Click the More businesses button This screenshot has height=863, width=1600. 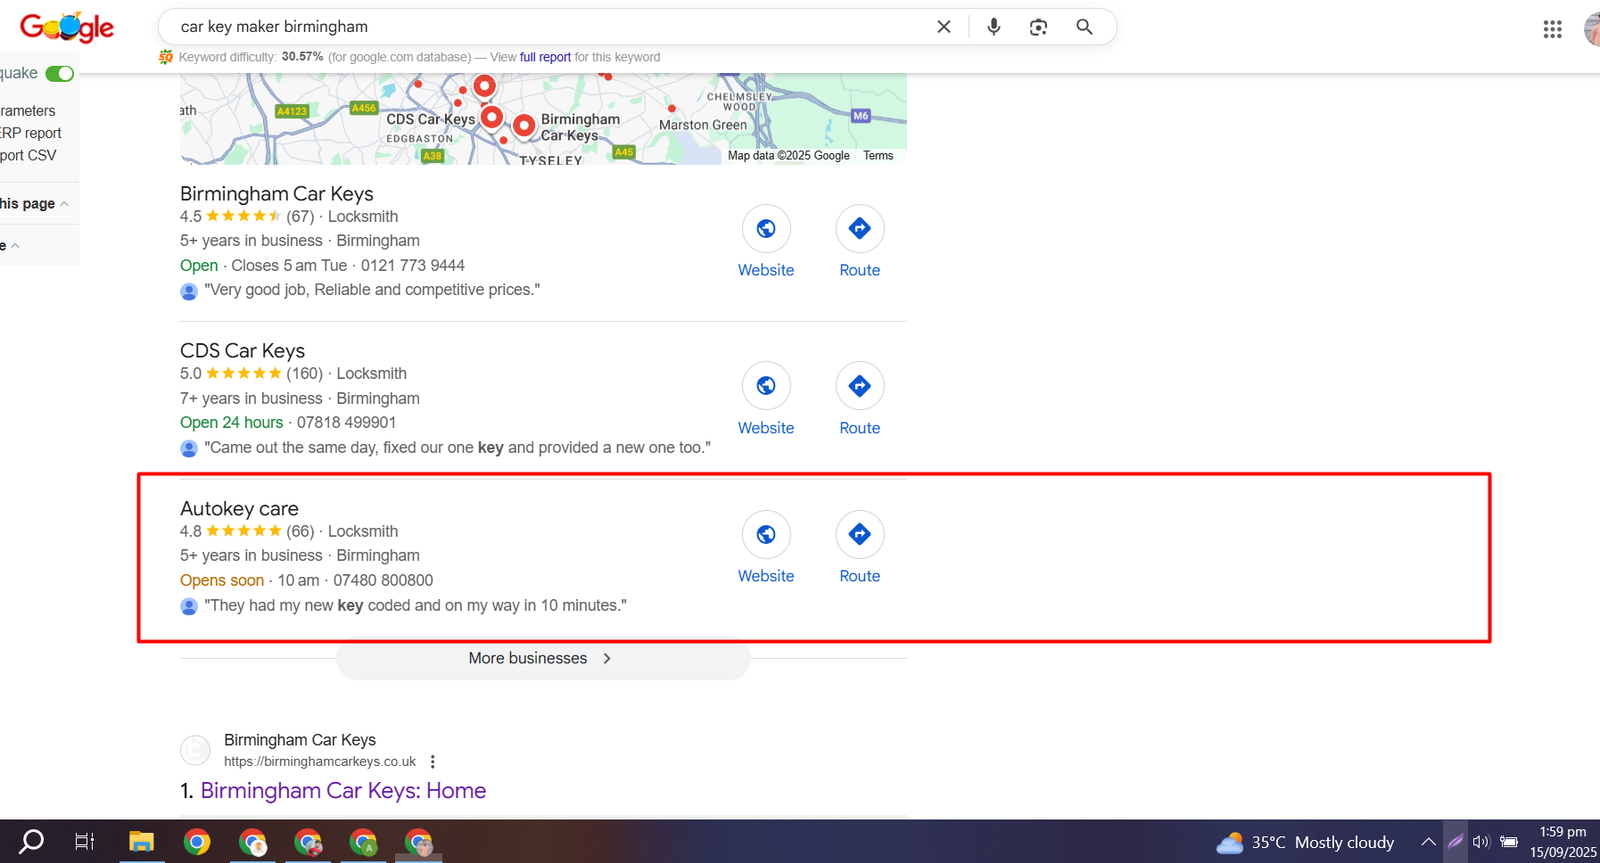click(x=542, y=658)
